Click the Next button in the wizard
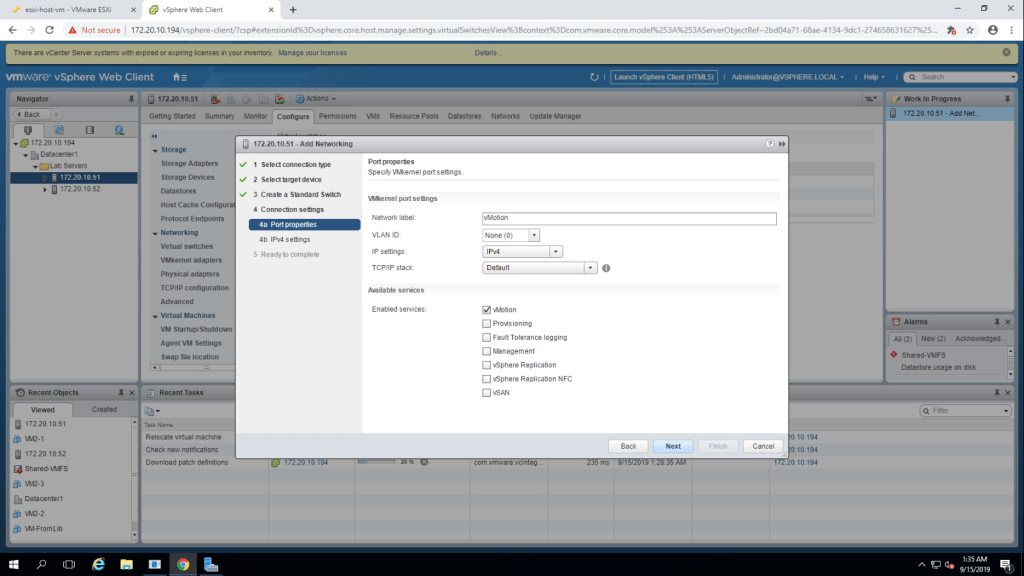 tap(673, 446)
